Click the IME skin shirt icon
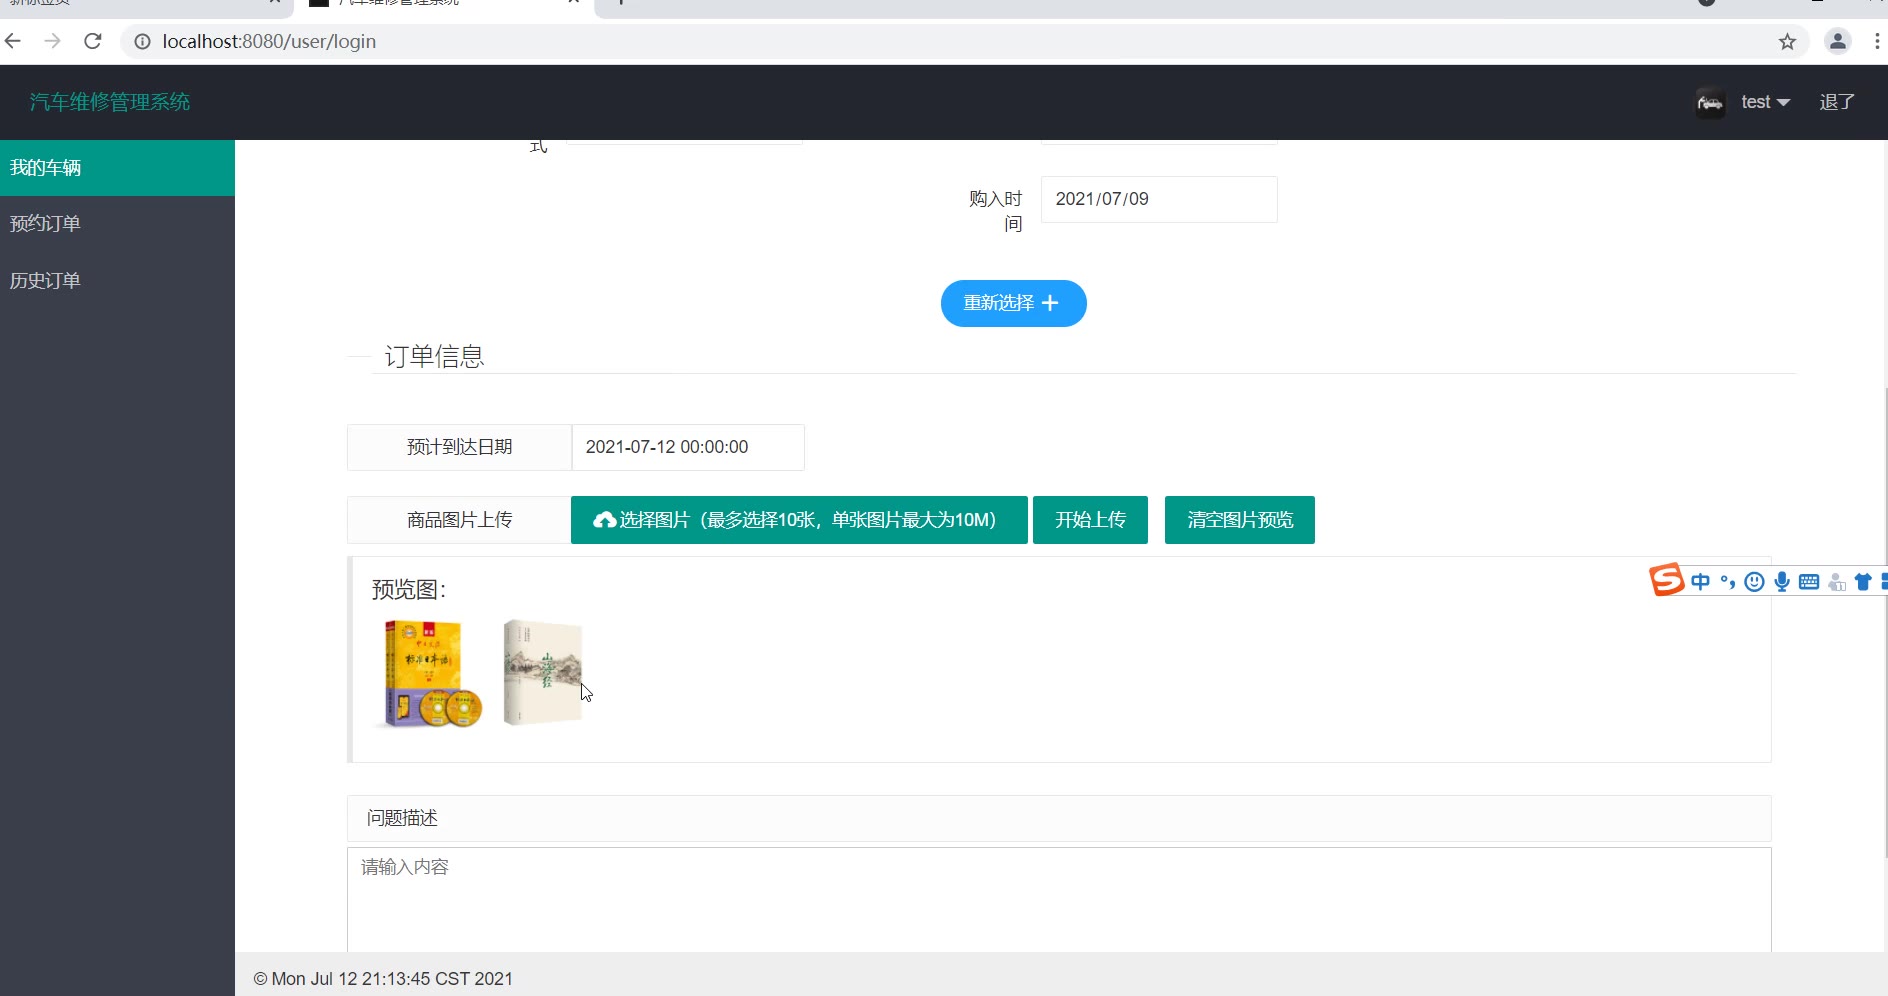Viewport: 1888px width, 996px height. pyautogui.click(x=1863, y=582)
